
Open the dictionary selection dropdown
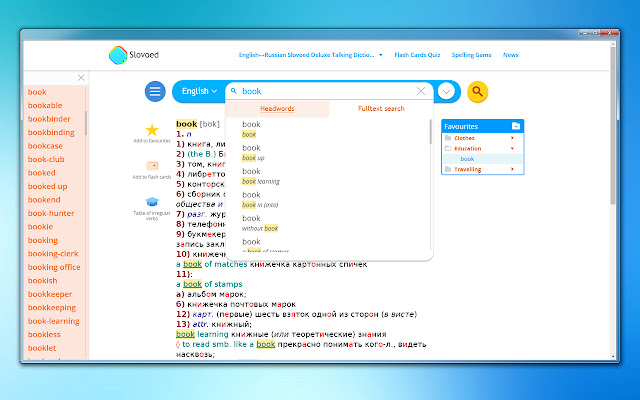coord(311,55)
